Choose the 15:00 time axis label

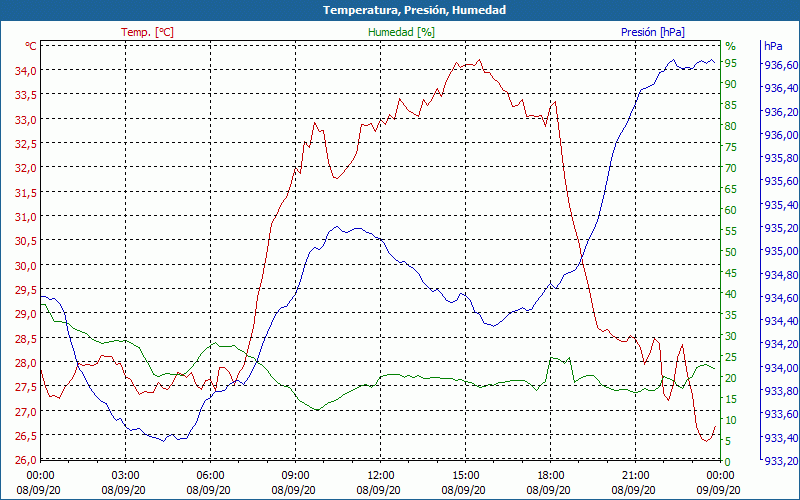pos(465,476)
